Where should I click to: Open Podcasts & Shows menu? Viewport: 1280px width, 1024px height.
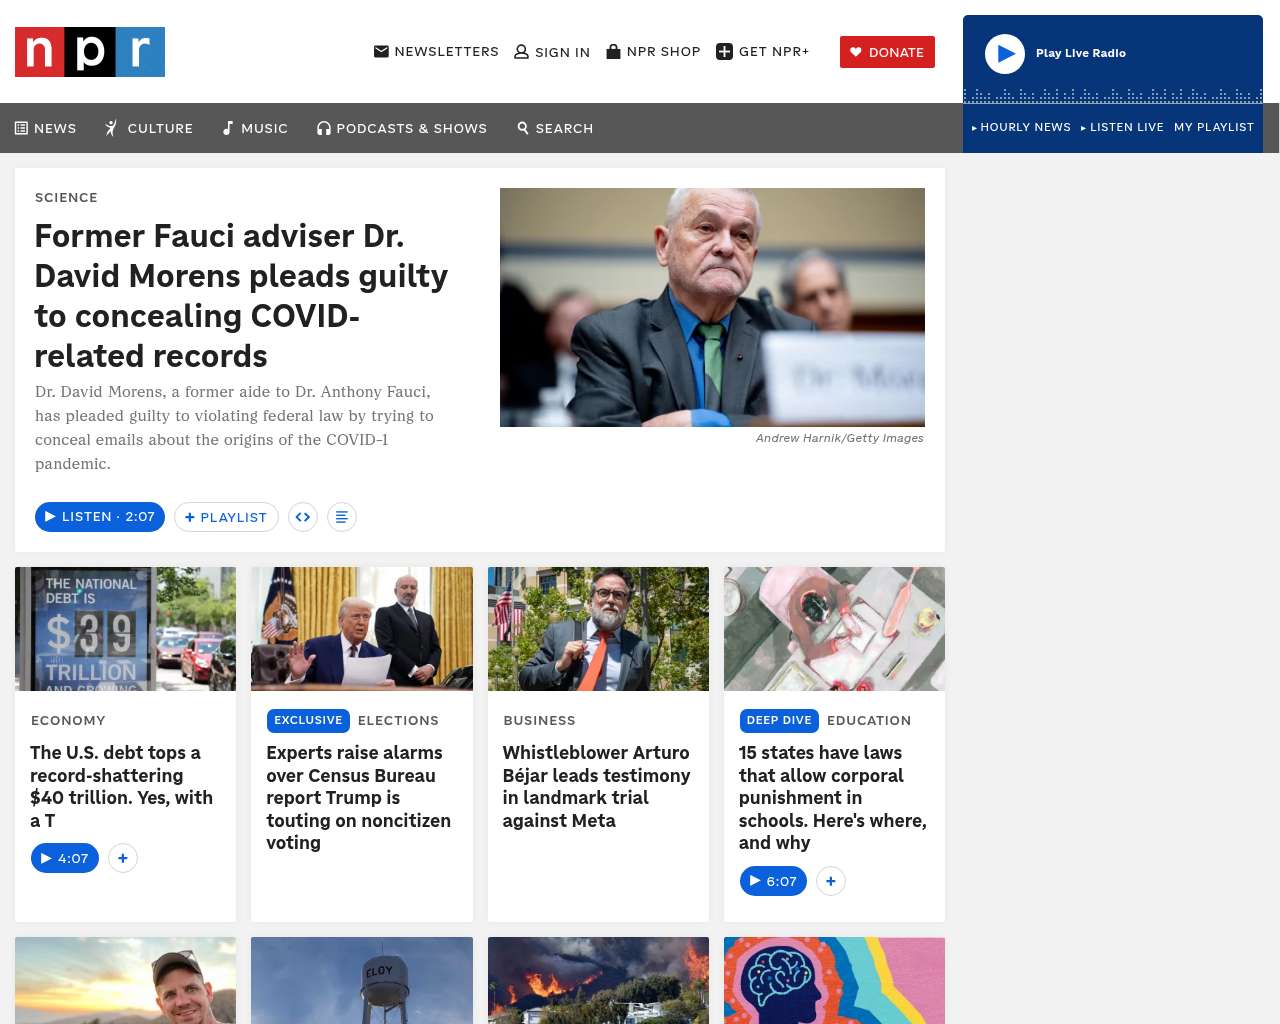402,128
